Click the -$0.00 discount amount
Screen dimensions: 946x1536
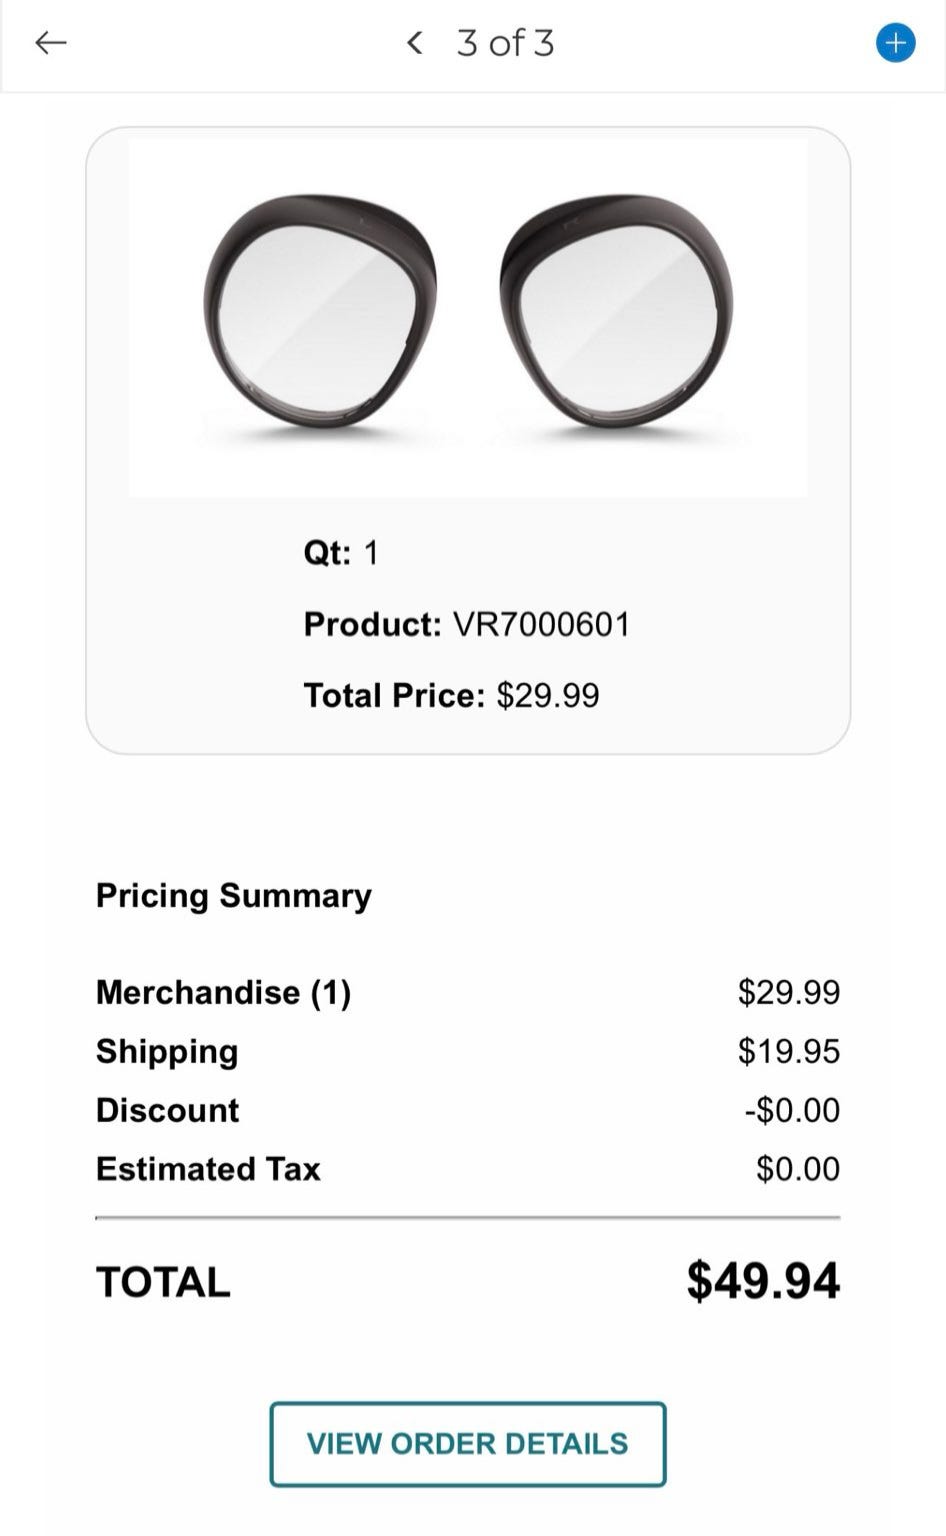click(791, 1110)
